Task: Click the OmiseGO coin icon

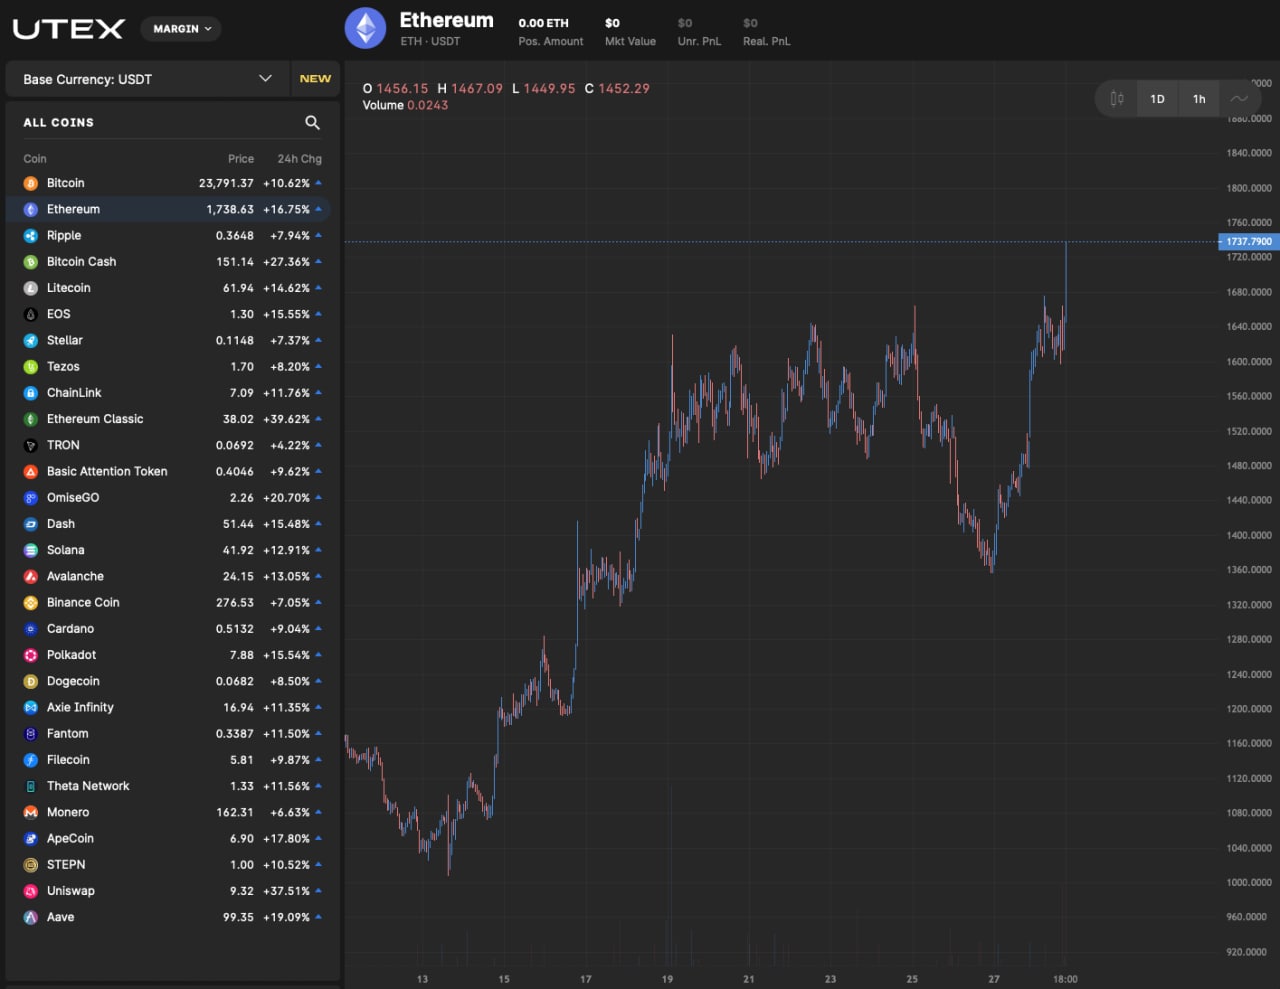Action: coord(31,498)
